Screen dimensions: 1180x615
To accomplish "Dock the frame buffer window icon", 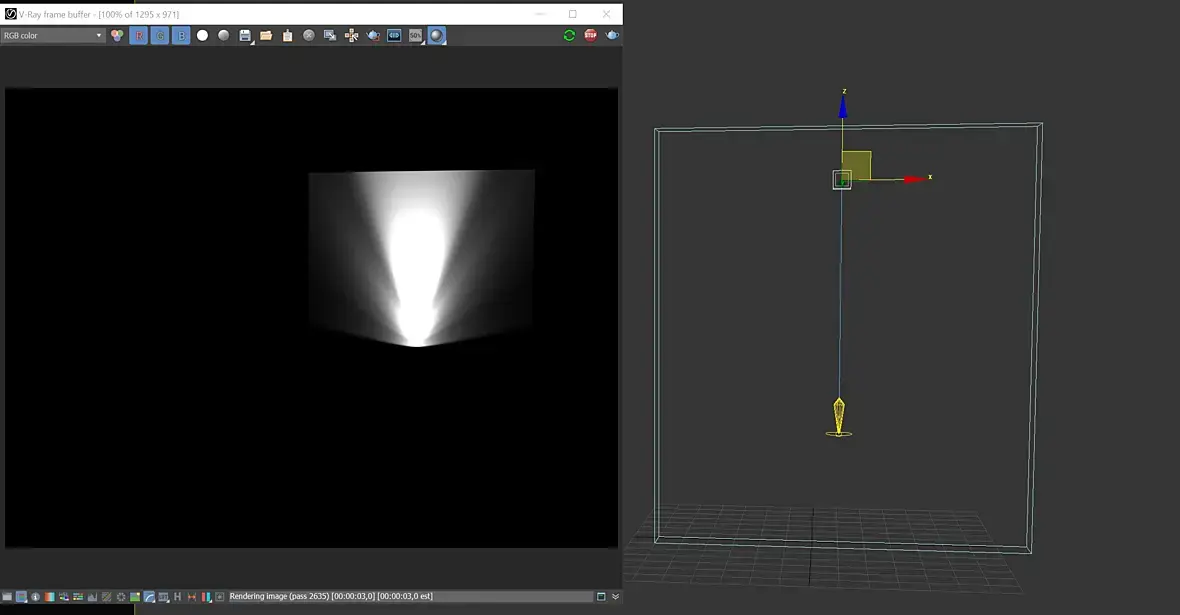I will [x=601, y=596].
